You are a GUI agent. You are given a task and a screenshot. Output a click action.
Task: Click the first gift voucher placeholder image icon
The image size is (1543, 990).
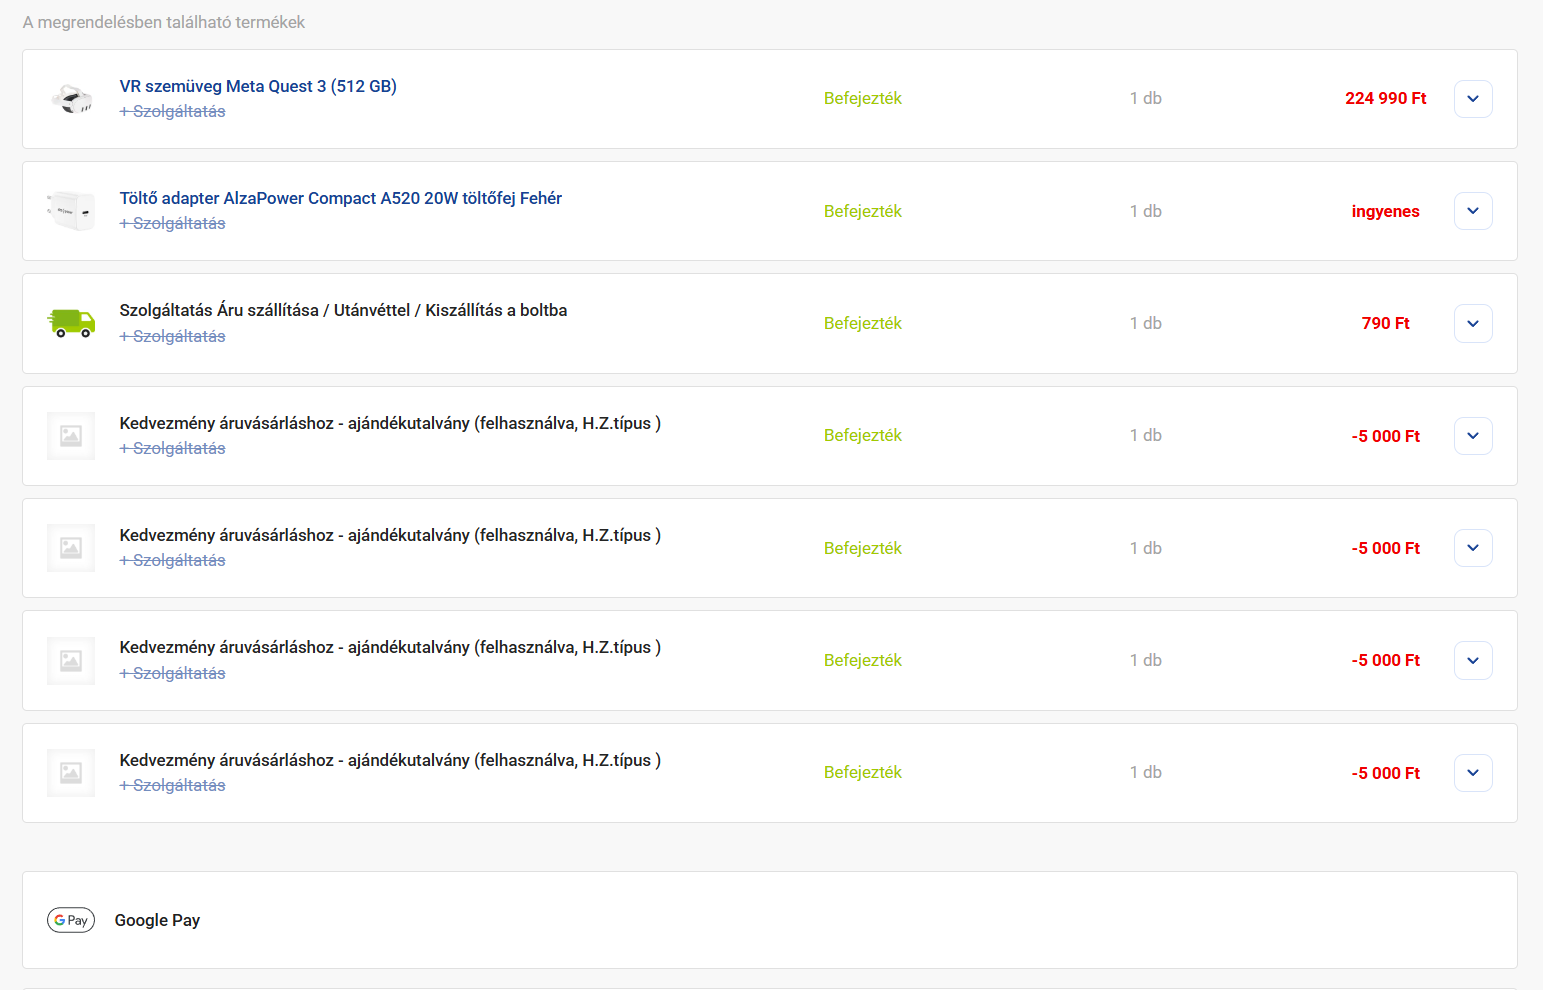click(71, 436)
